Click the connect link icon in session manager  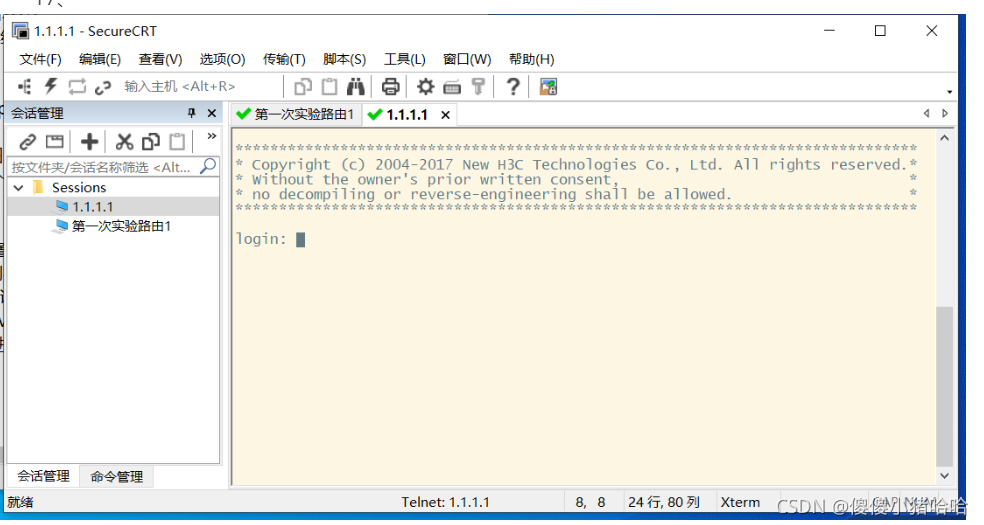[27, 142]
